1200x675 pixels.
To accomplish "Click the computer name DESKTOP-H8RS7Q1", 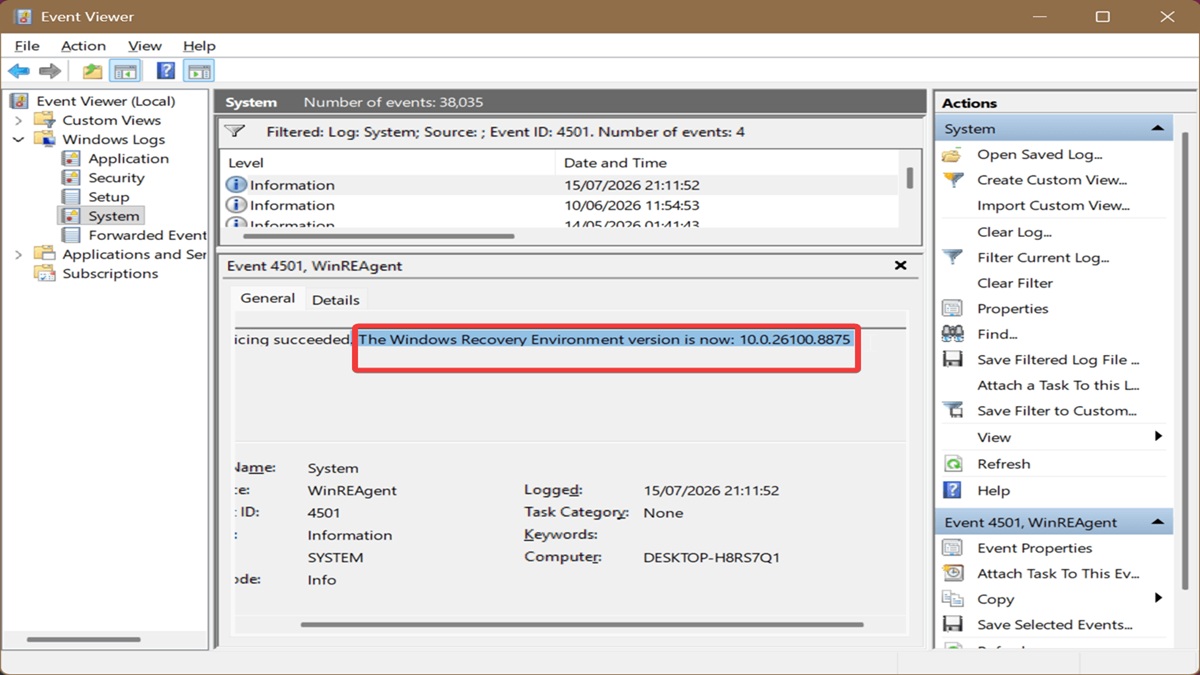I will (711, 558).
